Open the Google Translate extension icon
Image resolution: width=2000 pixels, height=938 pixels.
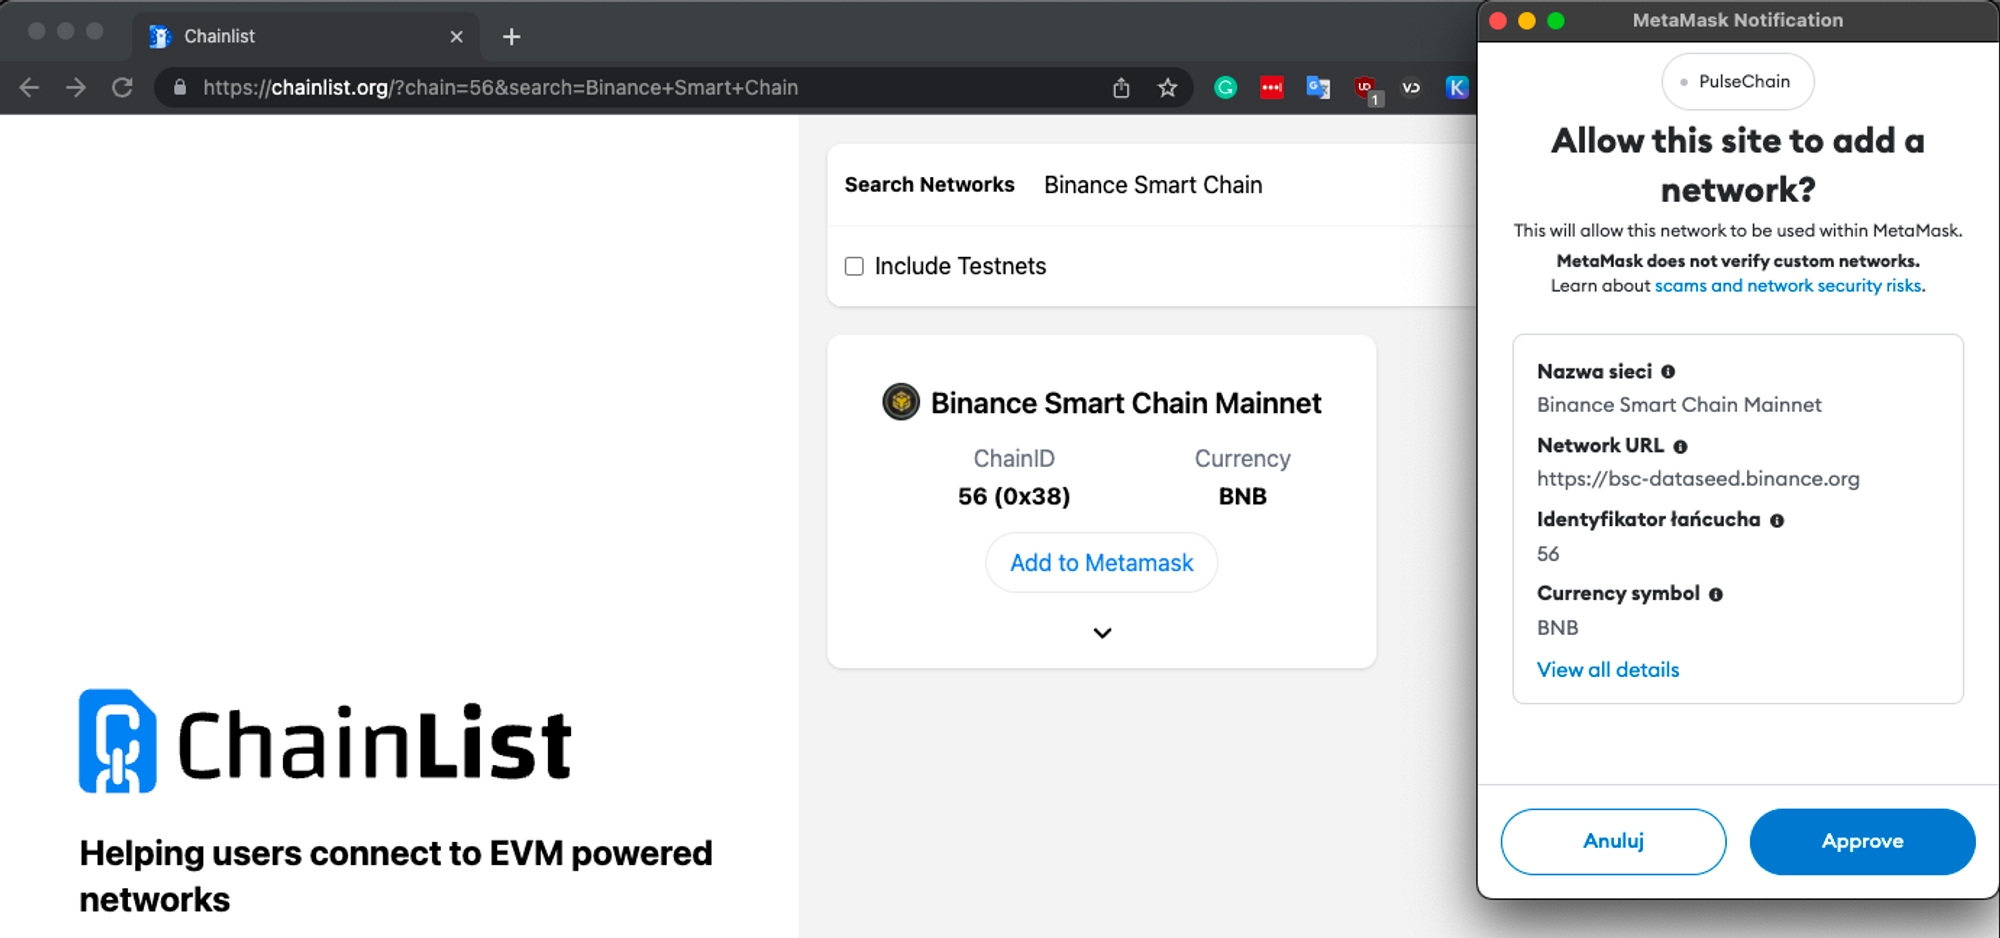(1318, 88)
